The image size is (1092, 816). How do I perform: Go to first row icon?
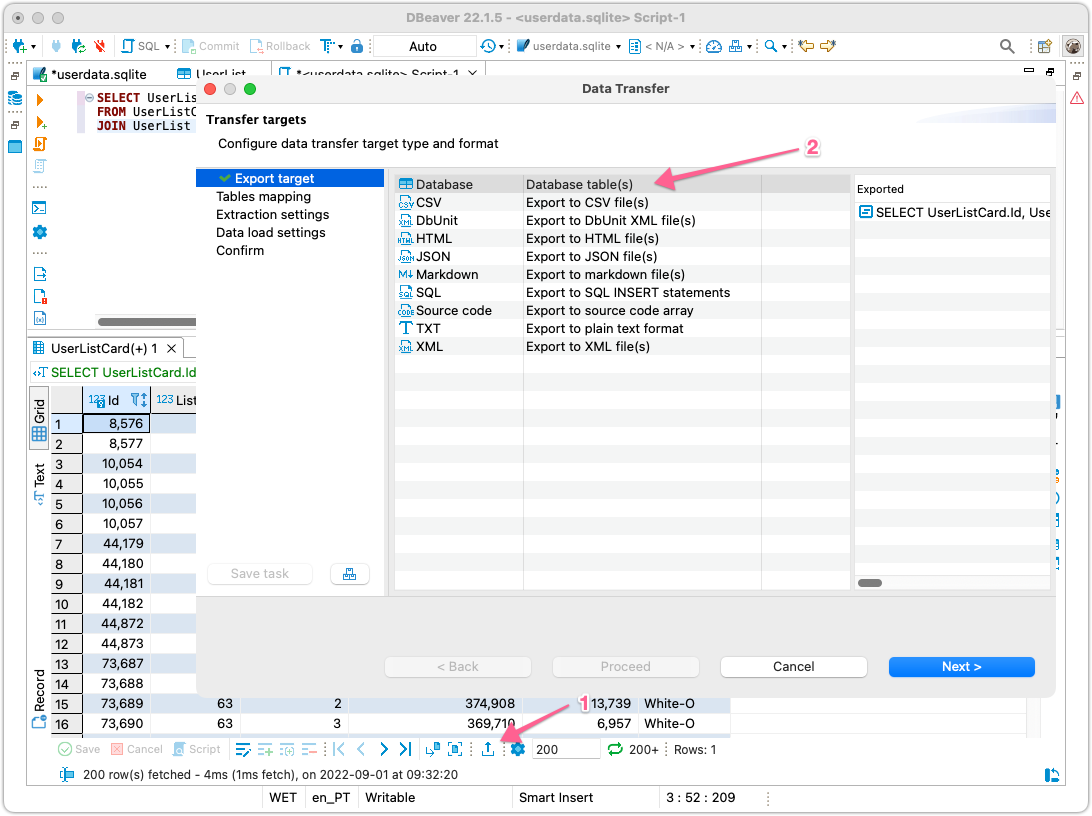pos(339,749)
